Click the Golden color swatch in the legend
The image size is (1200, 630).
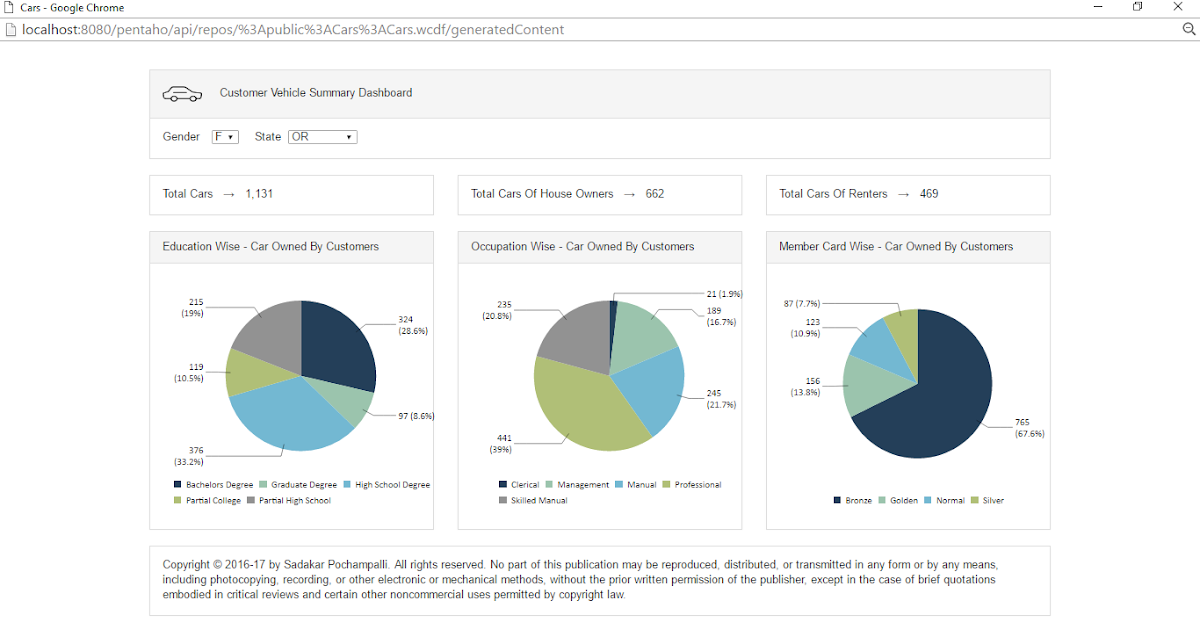pyautogui.click(x=882, y=499)
